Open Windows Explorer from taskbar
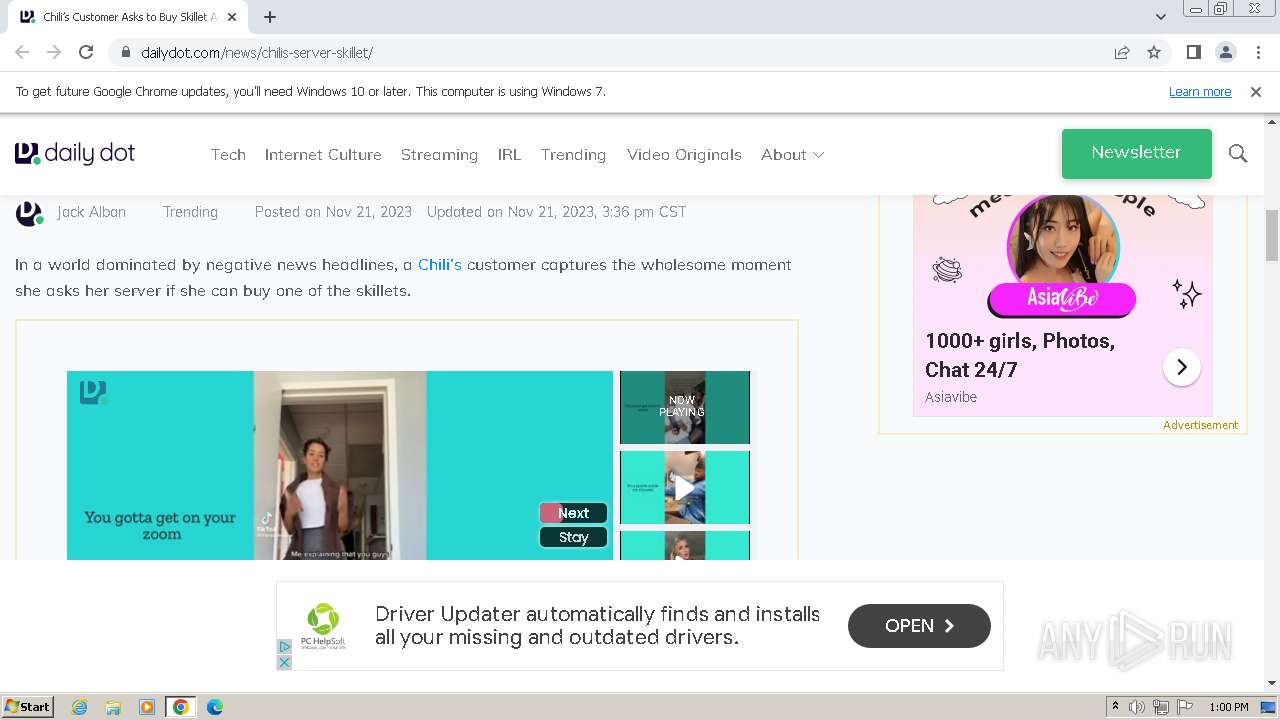 (x=113, y=707)
